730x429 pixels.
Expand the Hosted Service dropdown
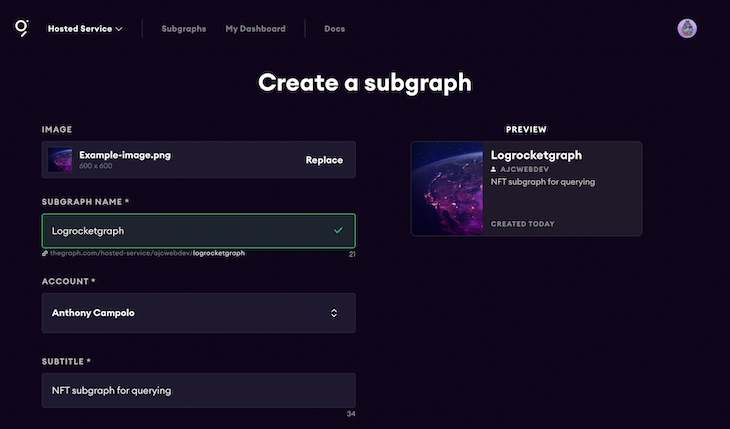(85, 29)
